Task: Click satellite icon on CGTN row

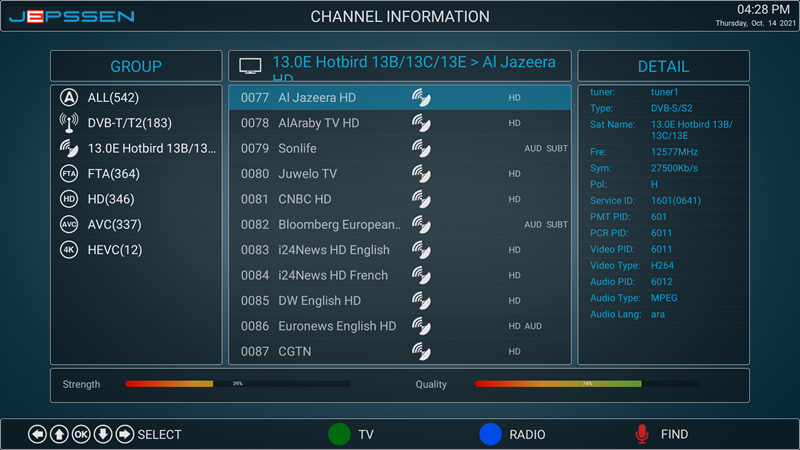Action: pos(421,351)
